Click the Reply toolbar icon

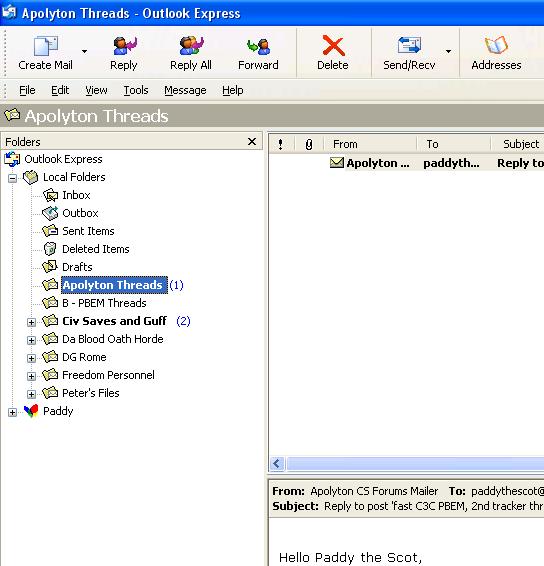pos(125,46)
